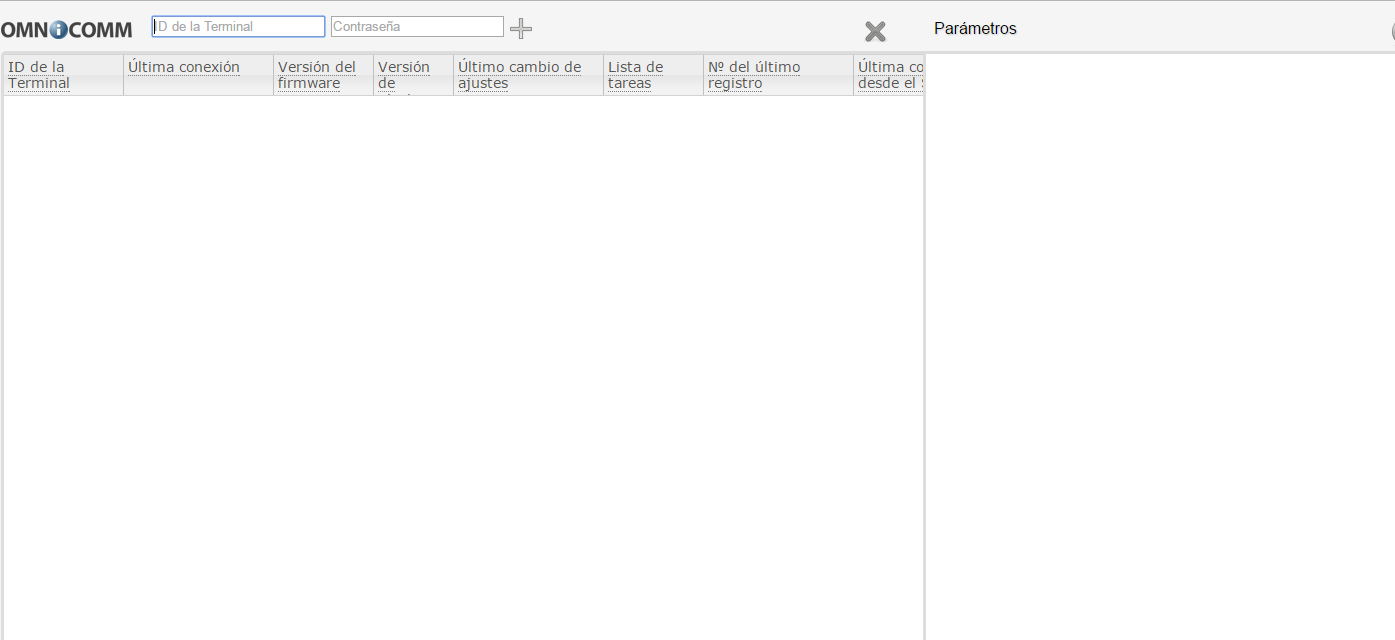Sort by the ID de la Terminal column header
Viewport: 1395px width, 640px height.
(39, 75)
